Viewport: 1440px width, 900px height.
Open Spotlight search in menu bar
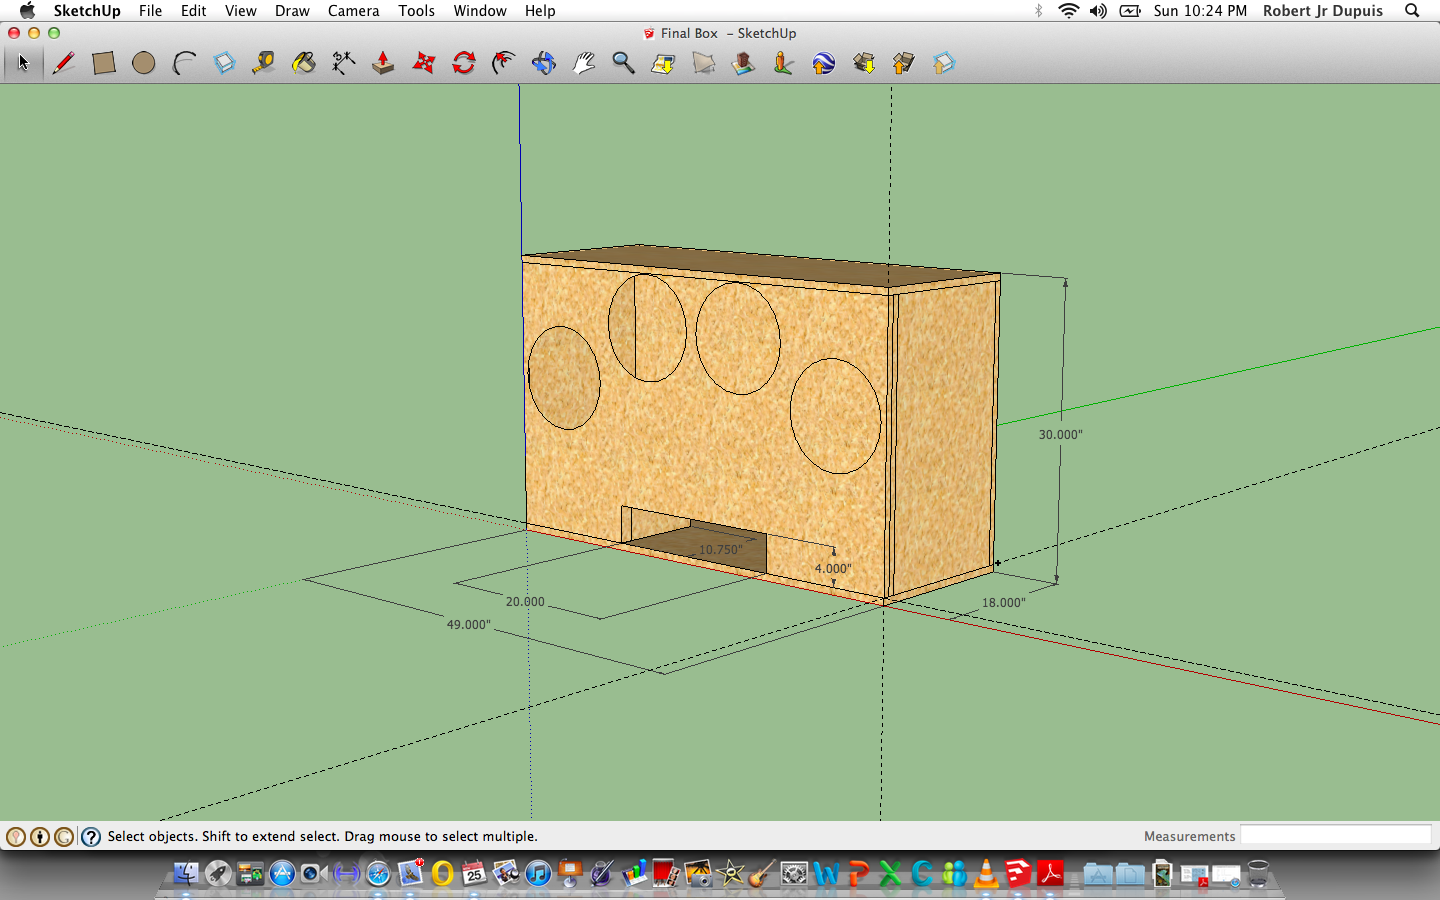pyautogui.click(x=1412, y=11)
